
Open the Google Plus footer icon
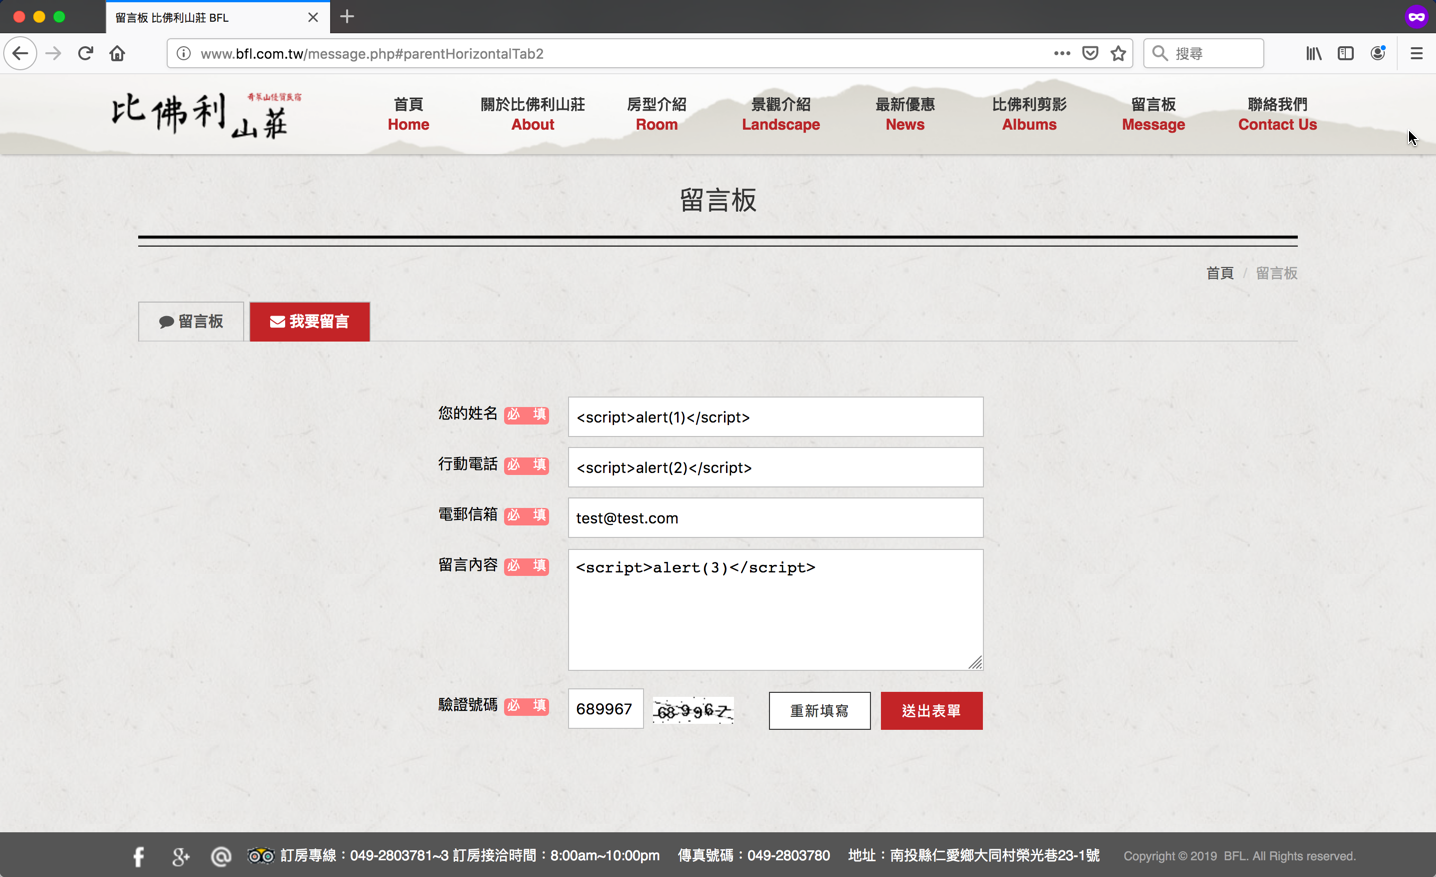(180, 856)
